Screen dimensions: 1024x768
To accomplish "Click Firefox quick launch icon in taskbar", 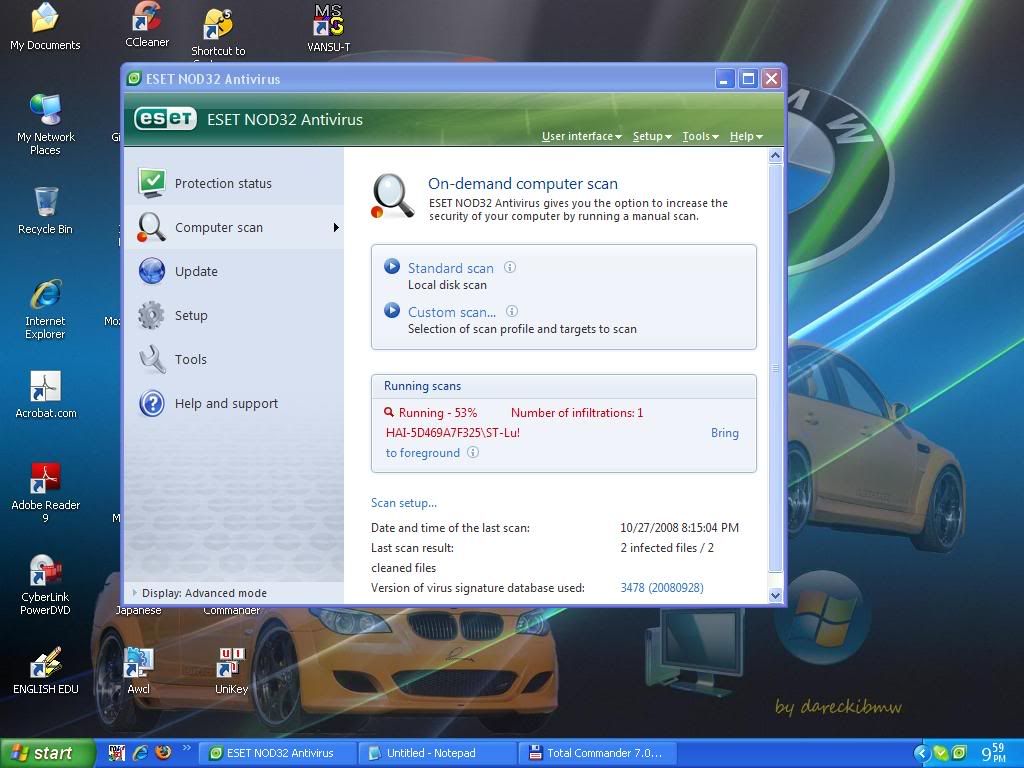I will 163,752.
